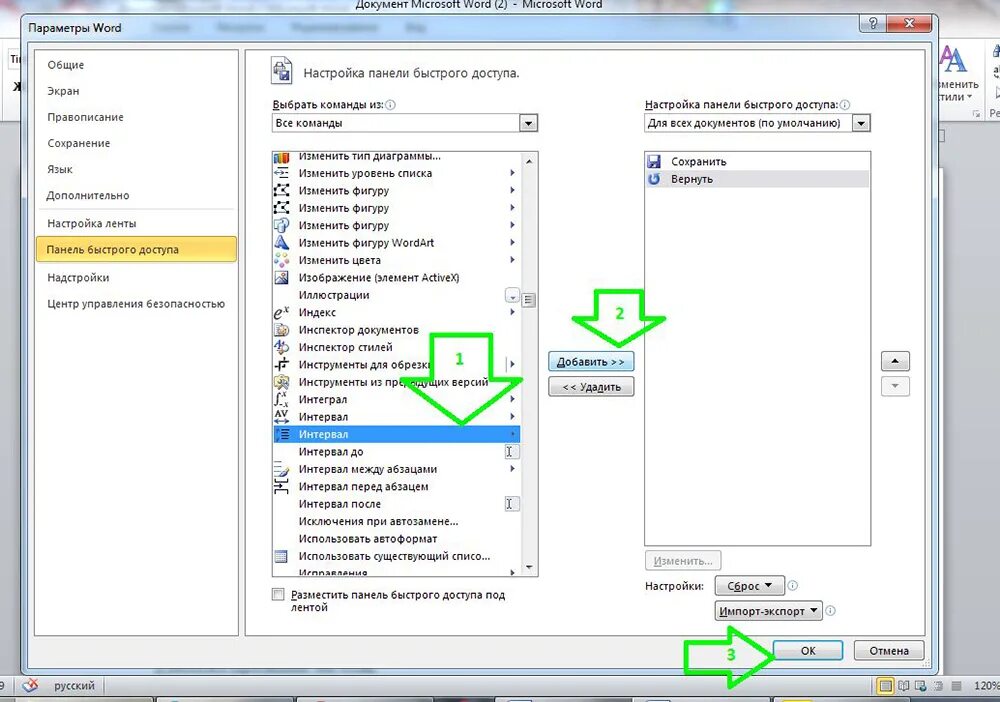
Task: Click the Отмена button
Action: click(888, 650)
